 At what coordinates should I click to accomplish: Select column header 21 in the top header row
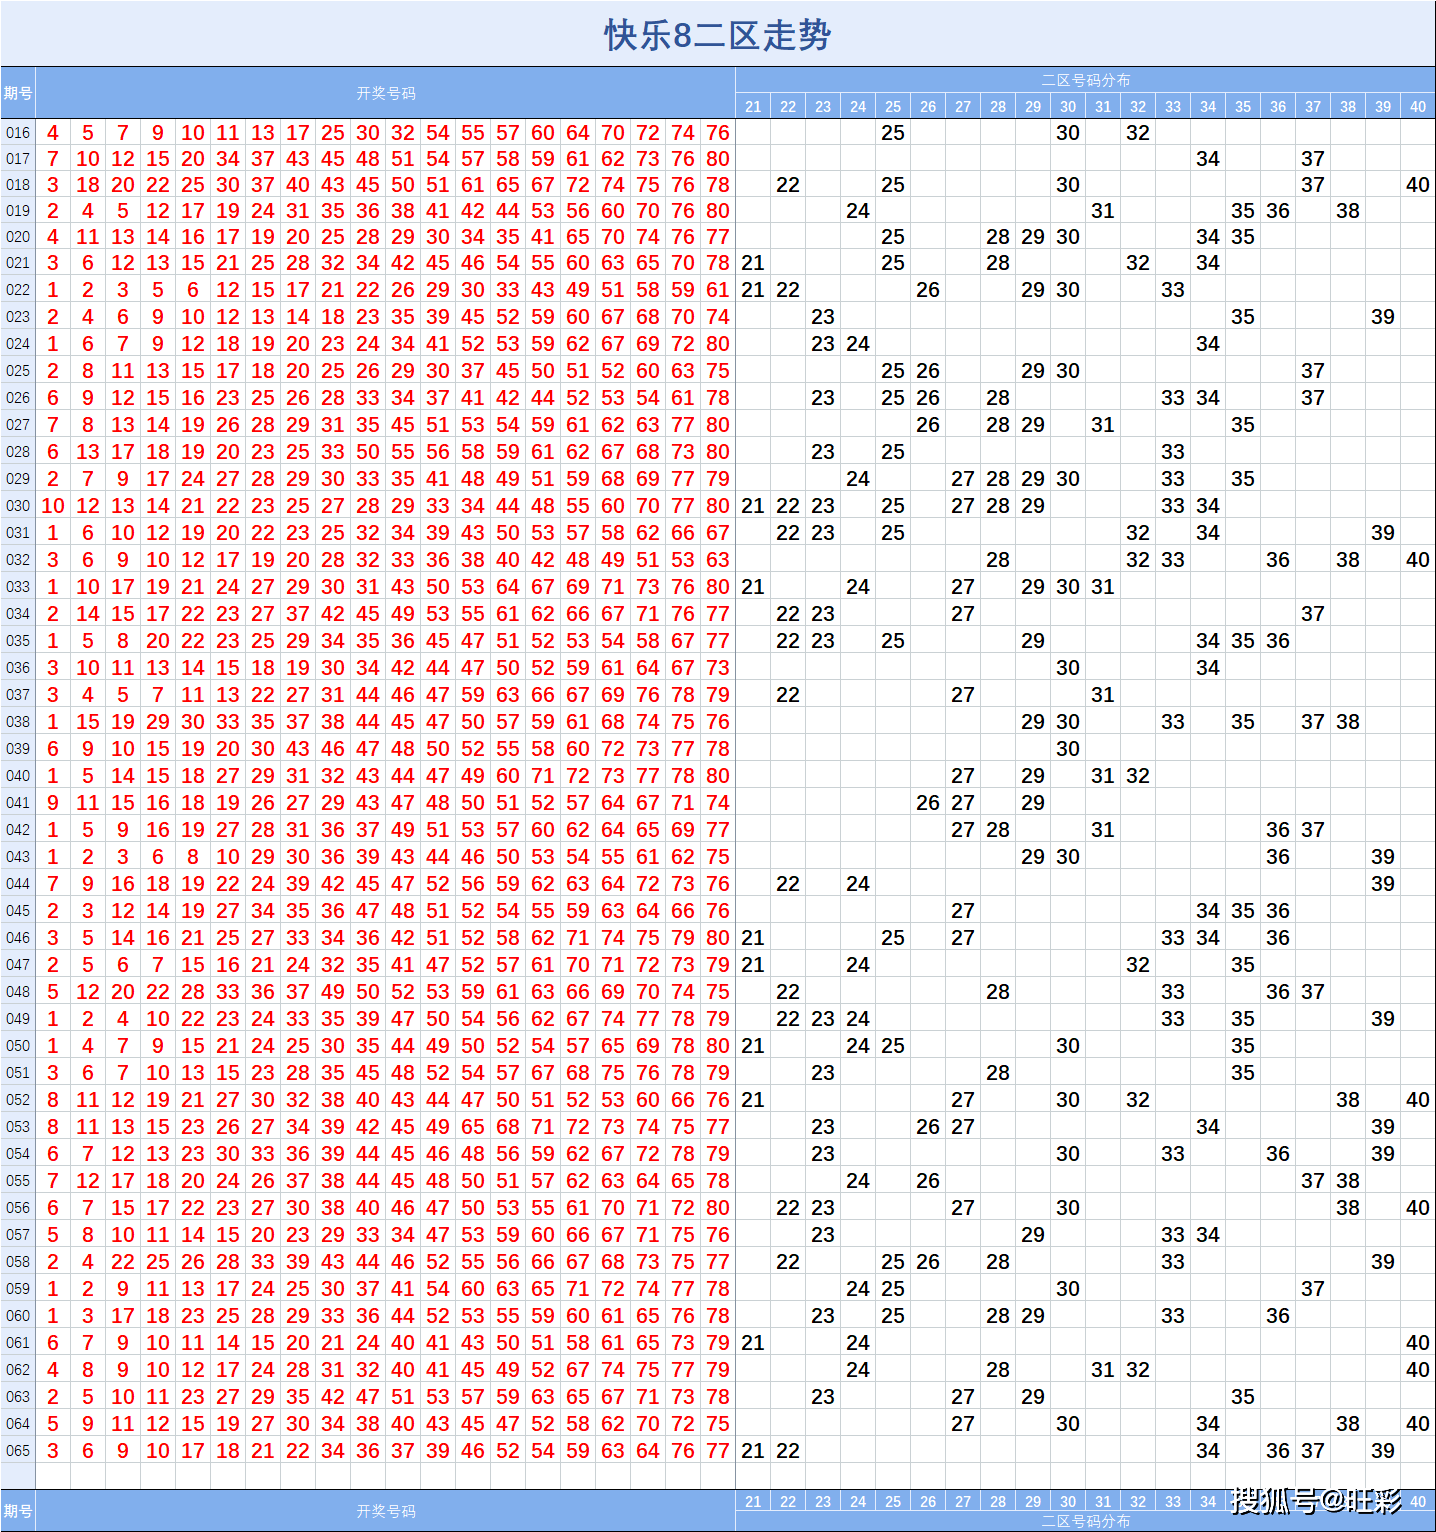[753, 106]
